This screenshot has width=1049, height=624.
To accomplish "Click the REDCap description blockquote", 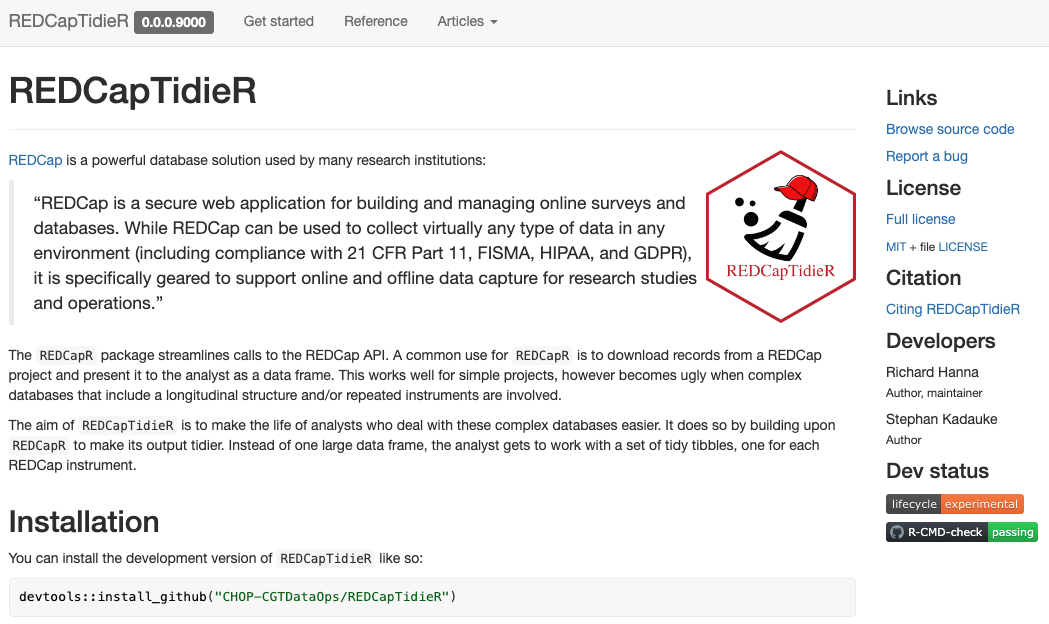I will tap(360, 252).
